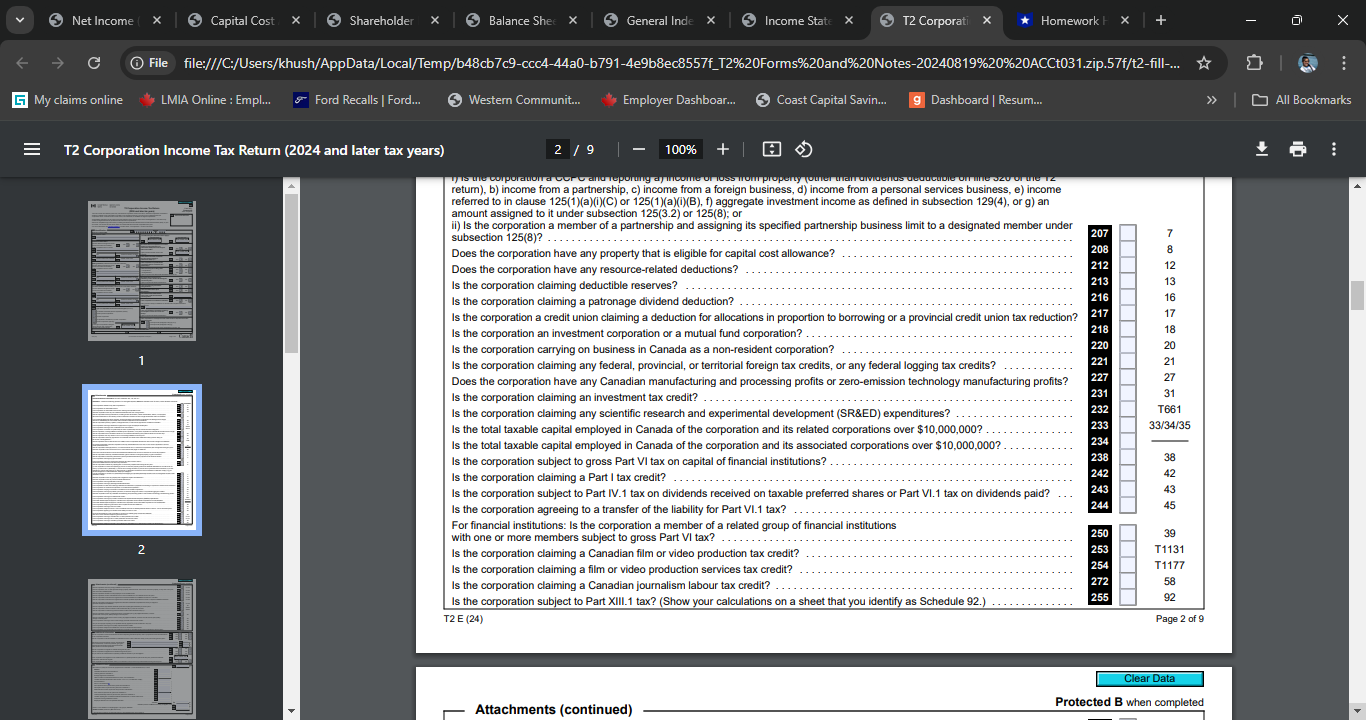
Task: Zoom in using the plus icon
Action: pyautogui.click(x=722, y=149)
